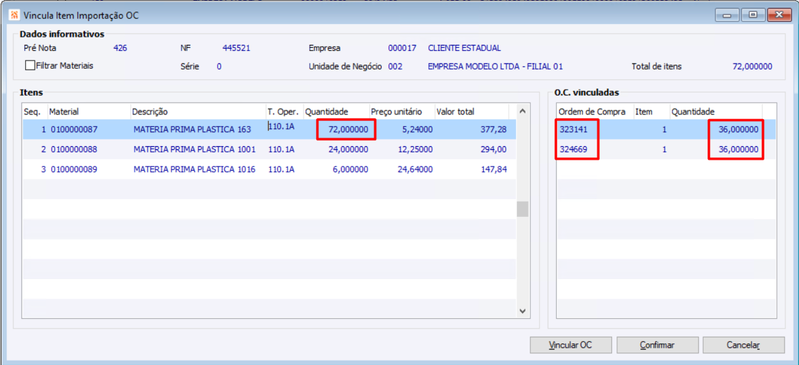Click the unit price 24,64000
799x365 pixels.
414,169
